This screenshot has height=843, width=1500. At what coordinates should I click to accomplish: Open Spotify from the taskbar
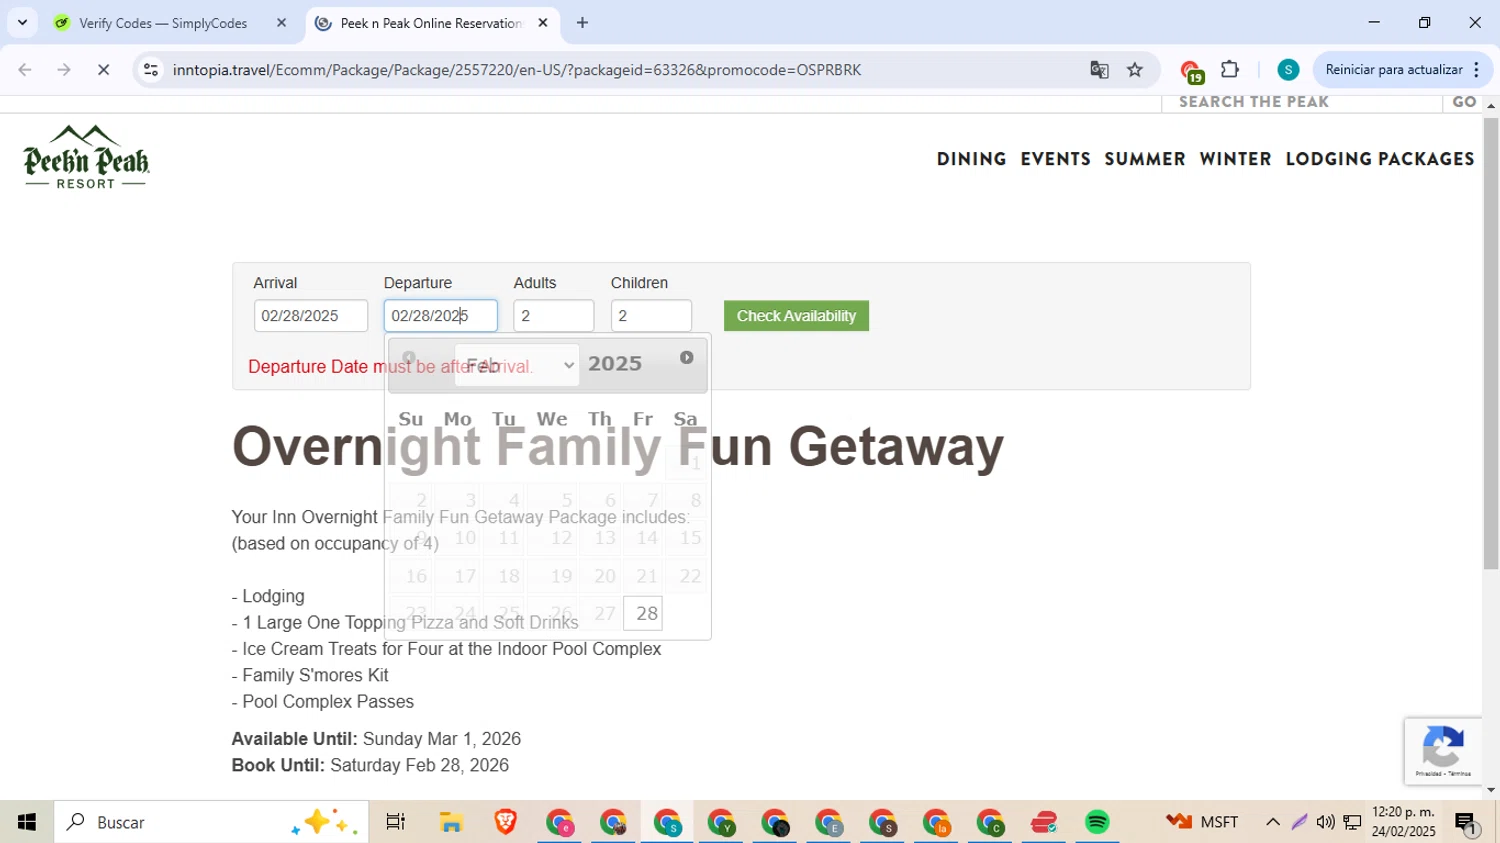pyautogui.click(x=1097, y=822)
